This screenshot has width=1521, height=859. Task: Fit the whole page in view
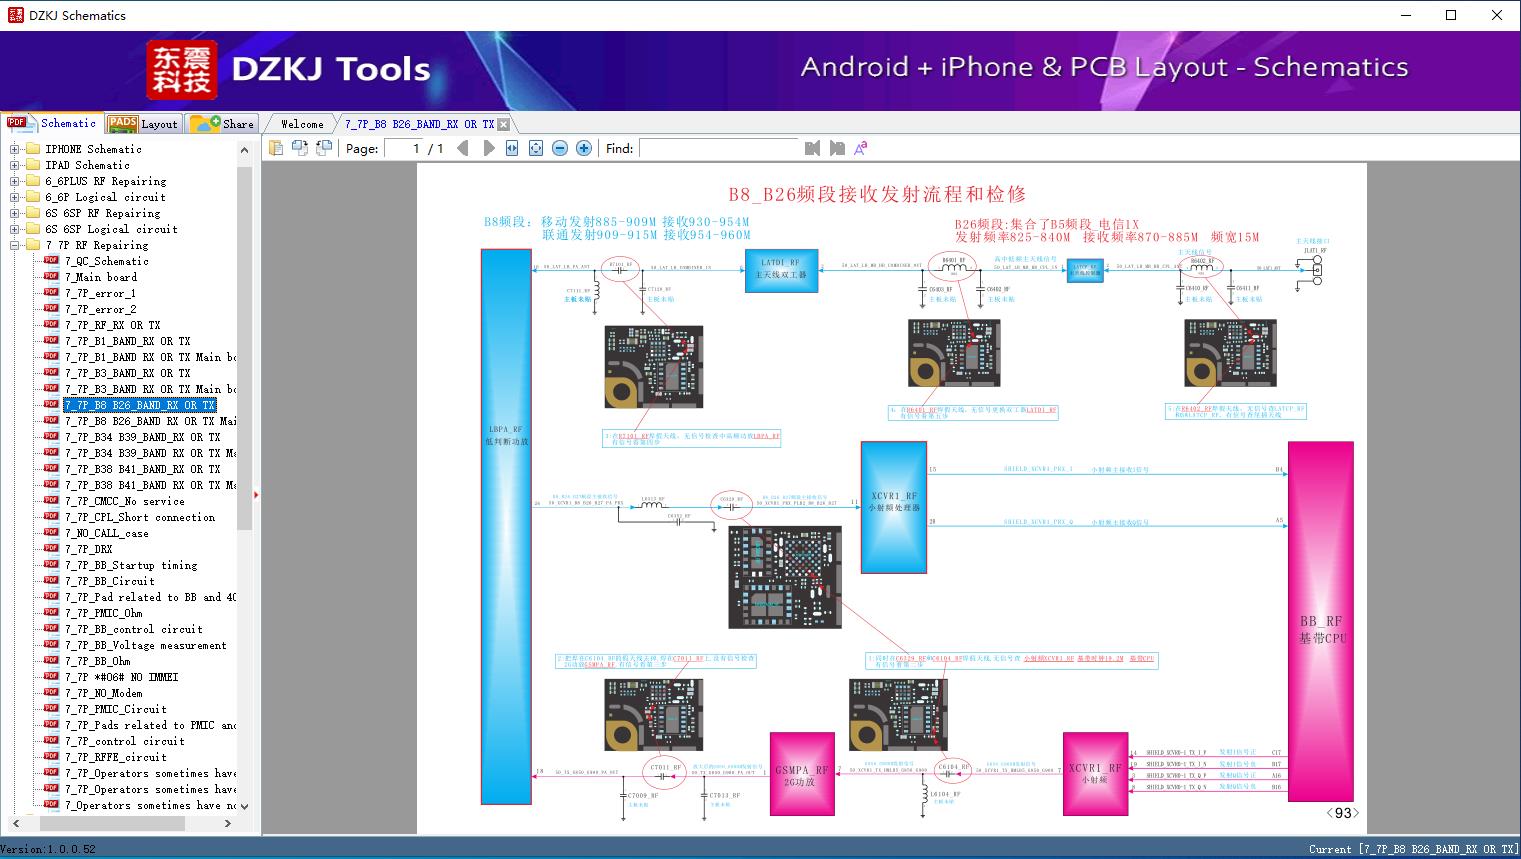pos(536,148)
